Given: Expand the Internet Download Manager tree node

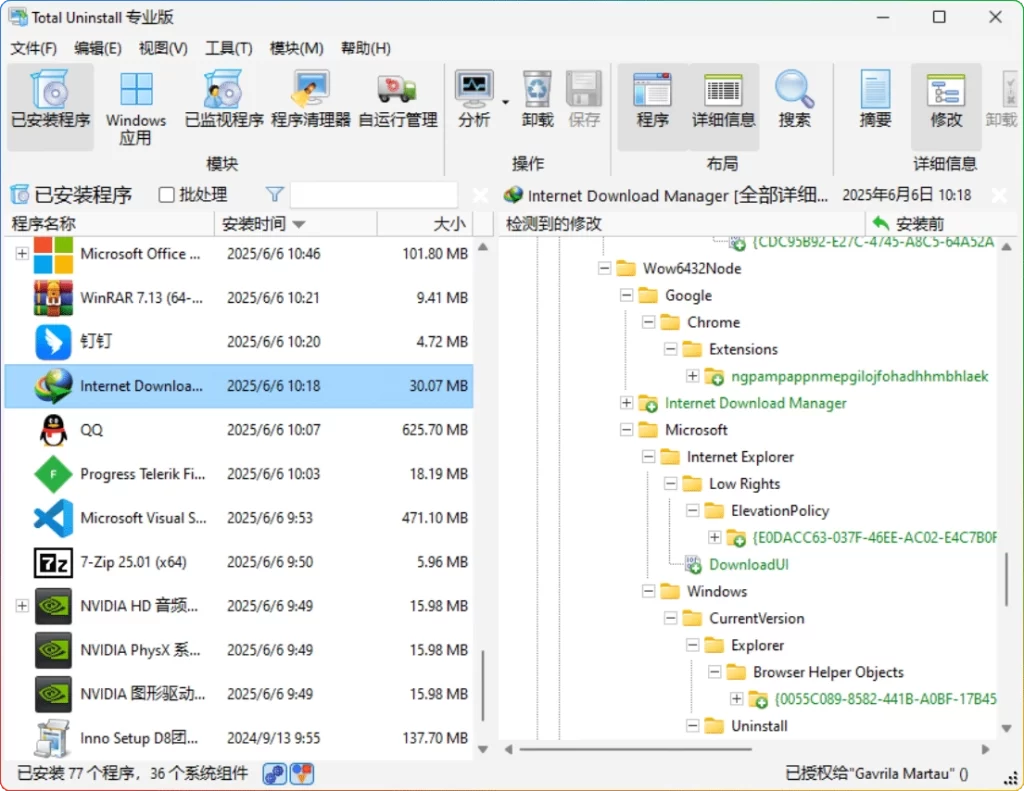Looking at the screenshot, I should (x=624, y=402).
